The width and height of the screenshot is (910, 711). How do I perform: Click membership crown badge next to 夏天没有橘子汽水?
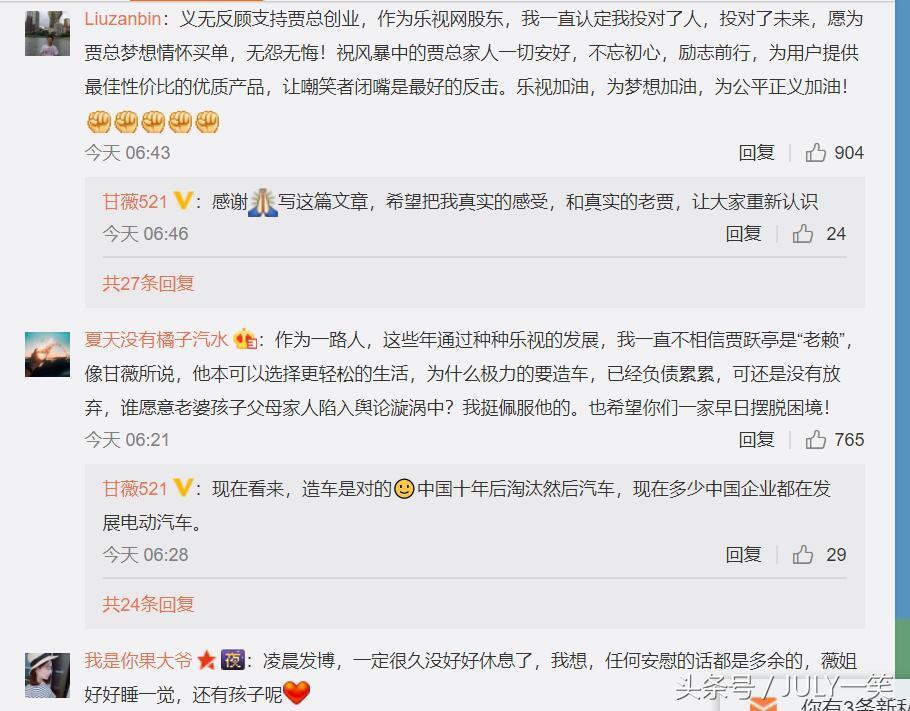(x=245, y=338)
